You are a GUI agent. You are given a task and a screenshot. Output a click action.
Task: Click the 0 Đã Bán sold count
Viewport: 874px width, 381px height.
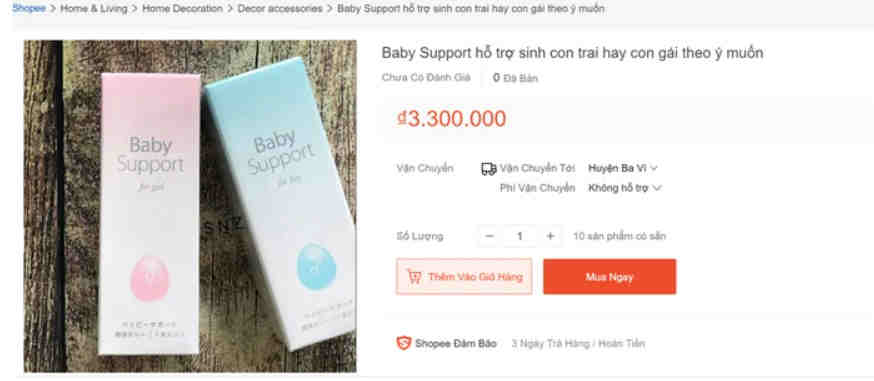516,78
